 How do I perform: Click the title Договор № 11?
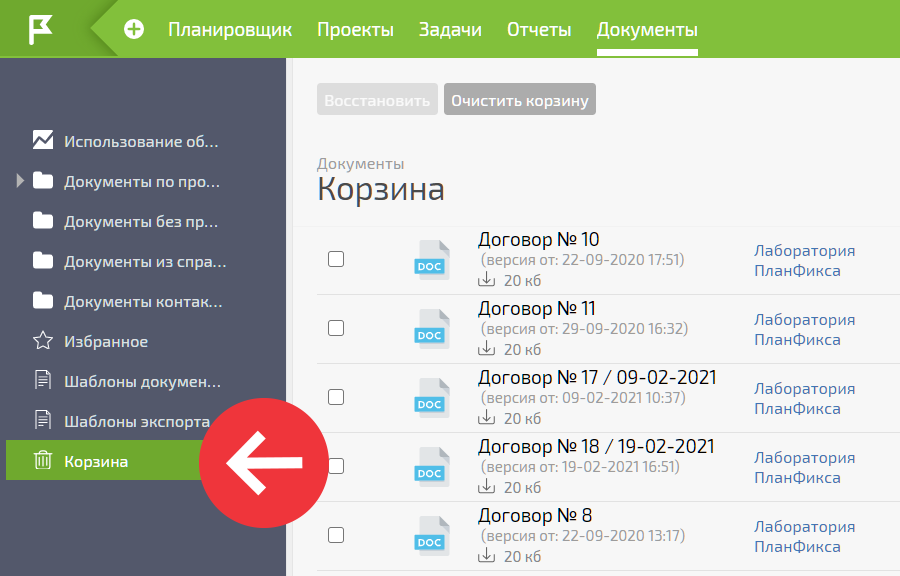tap(537, 308)
